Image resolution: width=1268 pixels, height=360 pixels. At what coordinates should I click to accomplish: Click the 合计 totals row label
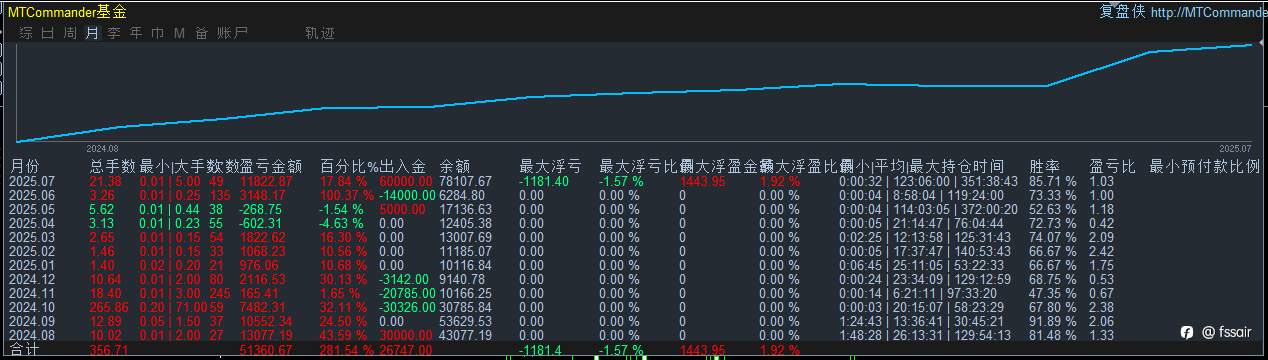coord(25,350)
